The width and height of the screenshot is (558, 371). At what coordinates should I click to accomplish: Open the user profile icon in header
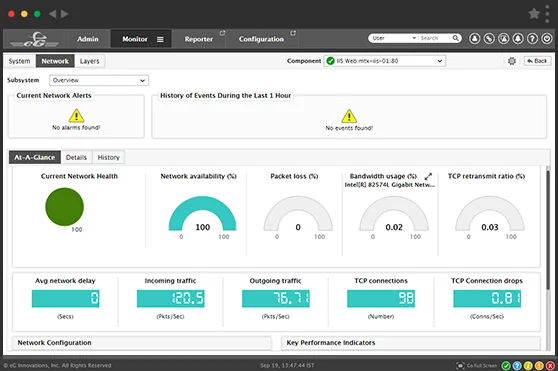point(474,38)
